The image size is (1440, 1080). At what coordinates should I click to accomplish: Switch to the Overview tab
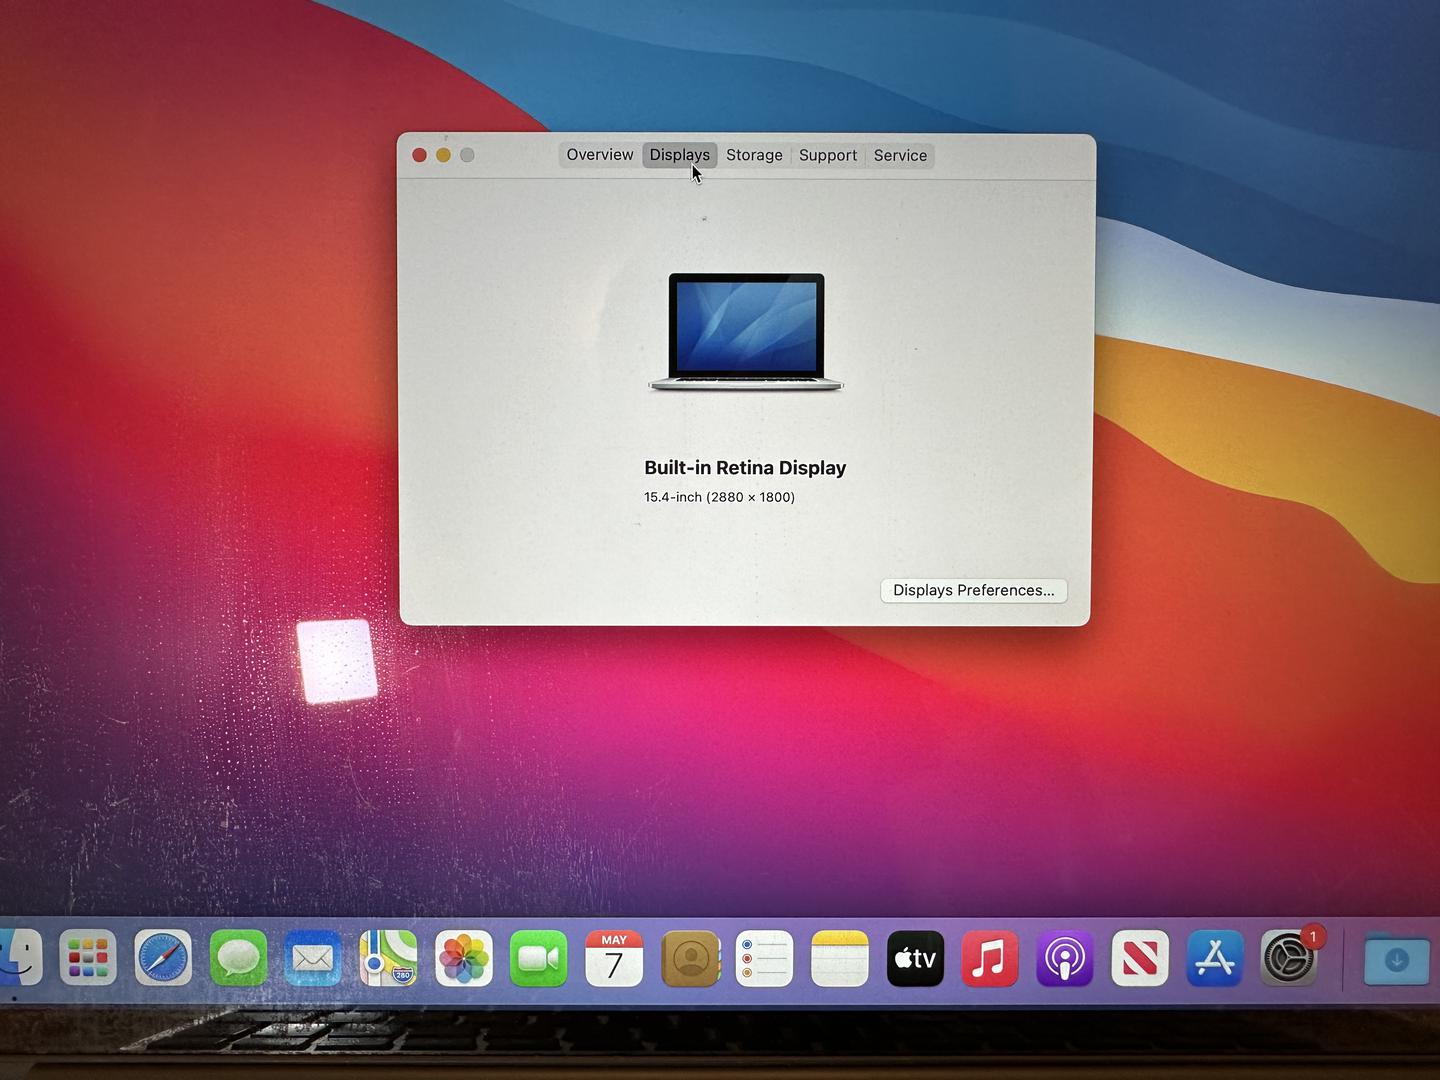pos(600,155)
